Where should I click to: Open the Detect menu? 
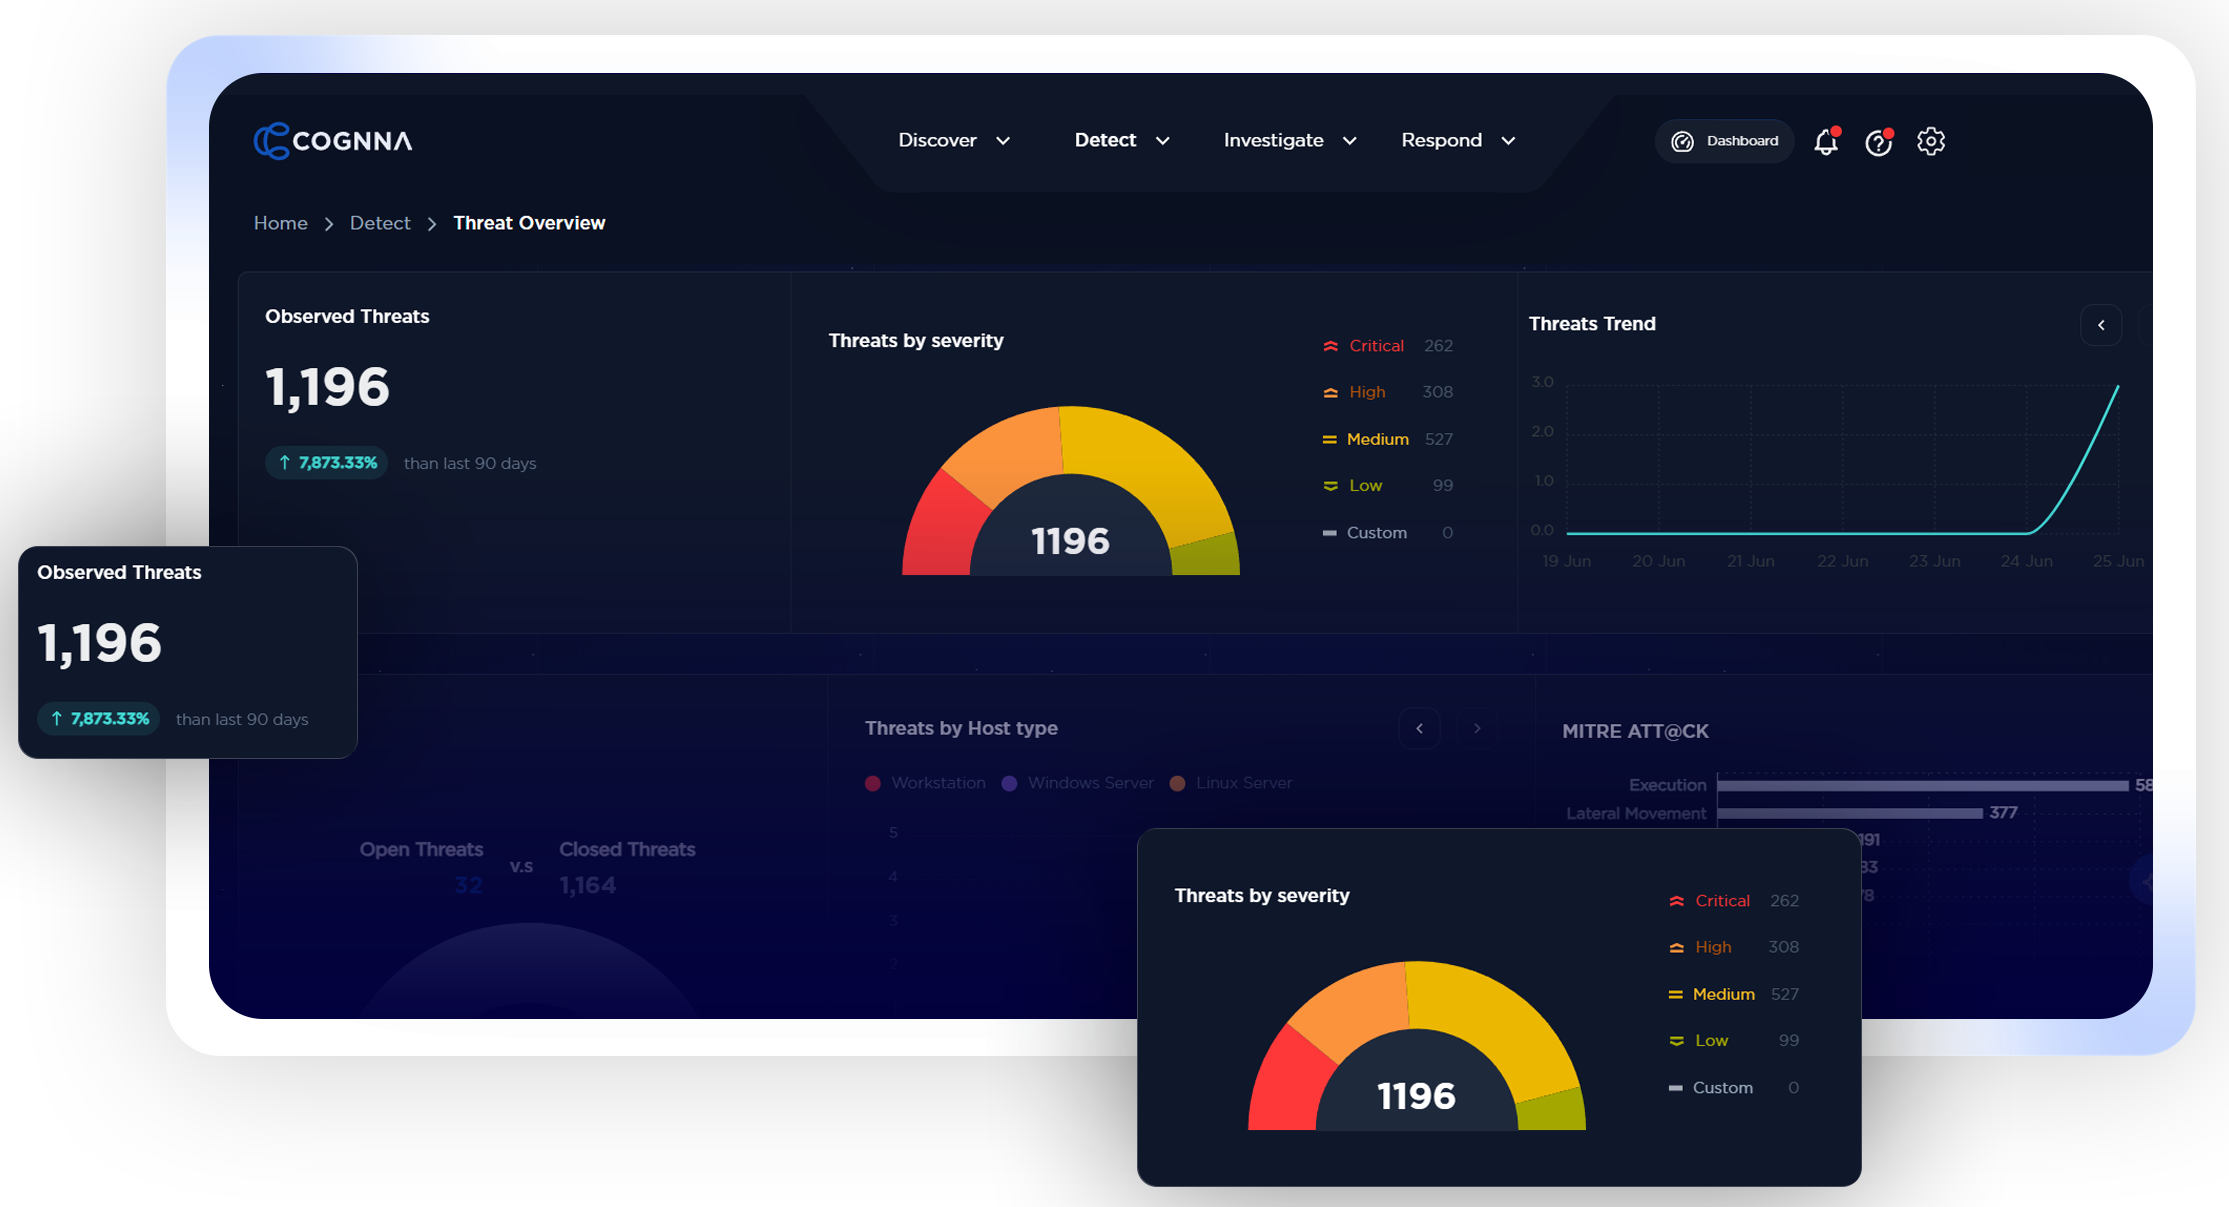1121,140
